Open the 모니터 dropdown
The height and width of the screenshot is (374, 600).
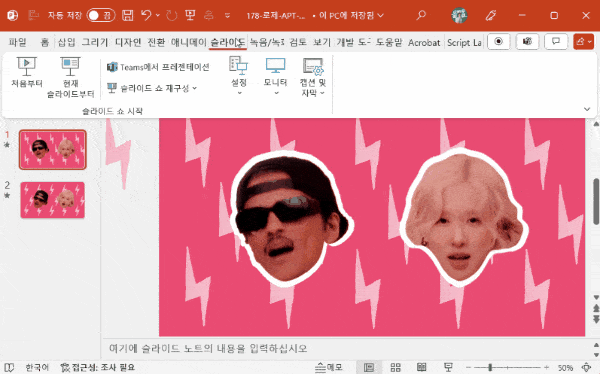[275, 76]
